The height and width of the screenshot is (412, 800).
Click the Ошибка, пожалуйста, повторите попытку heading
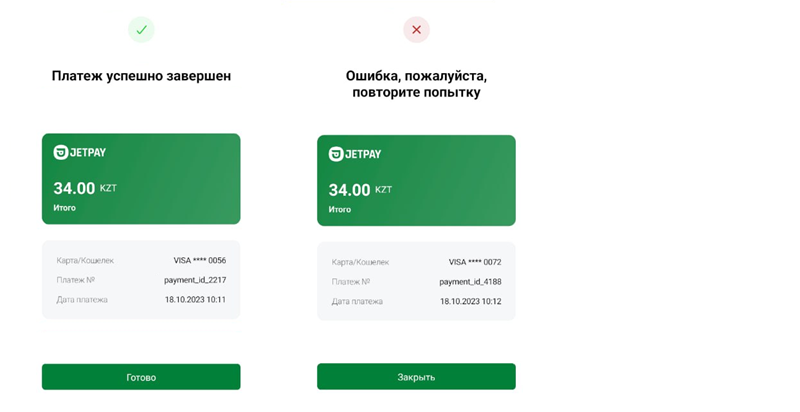416,84
